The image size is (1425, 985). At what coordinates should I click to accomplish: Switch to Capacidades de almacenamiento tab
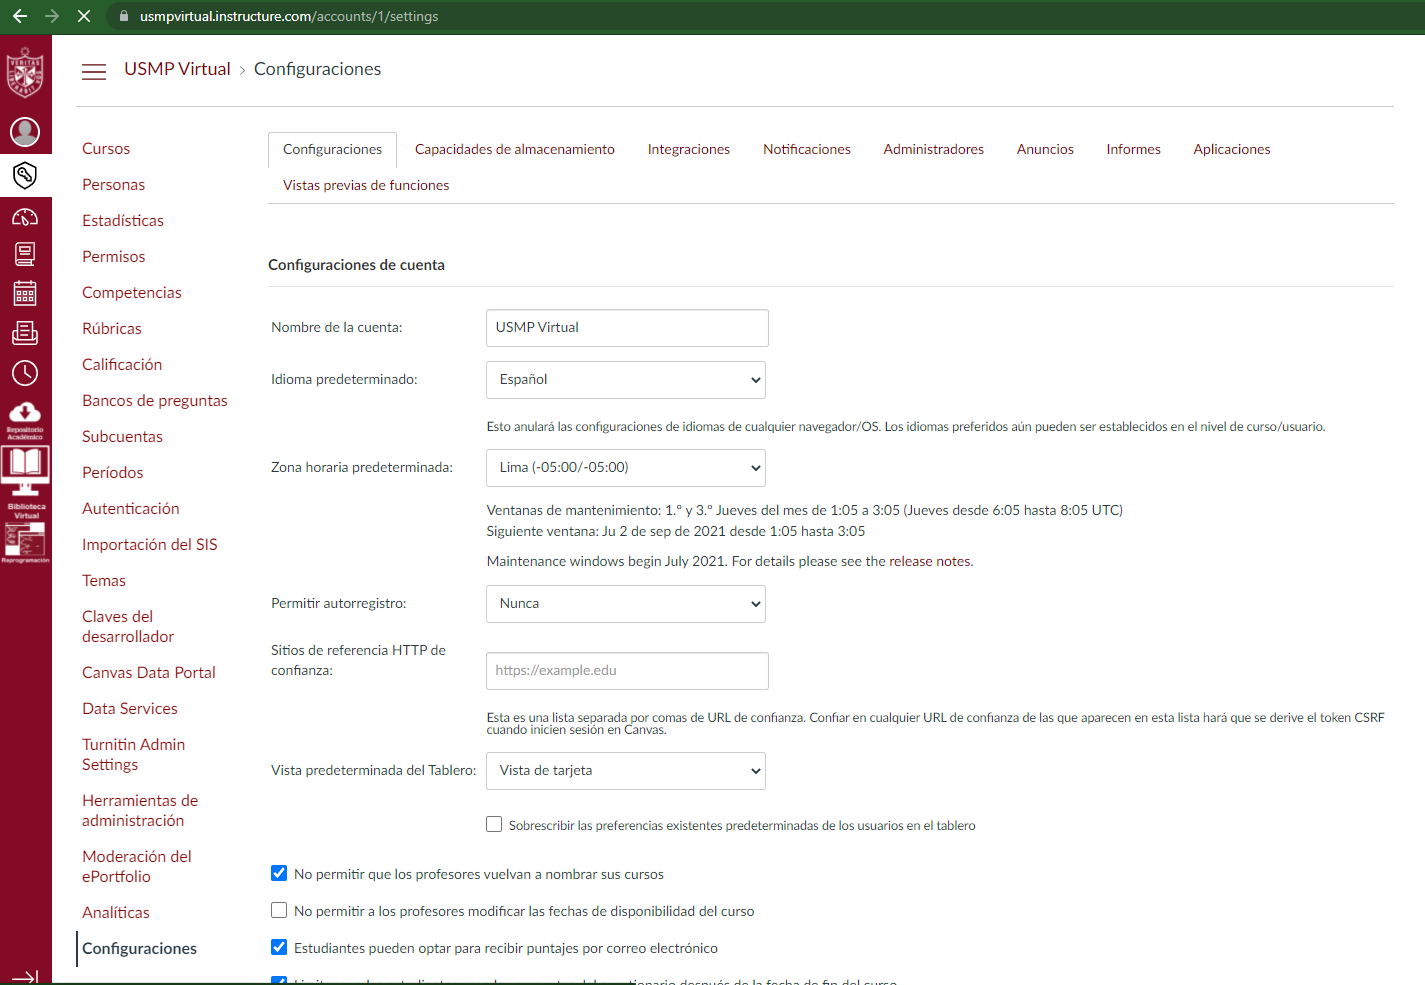[x=515, y=150]
